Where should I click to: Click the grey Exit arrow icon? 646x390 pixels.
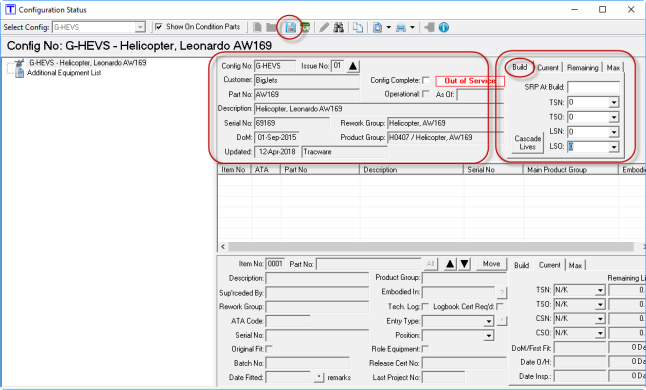(x=429, y=28)
